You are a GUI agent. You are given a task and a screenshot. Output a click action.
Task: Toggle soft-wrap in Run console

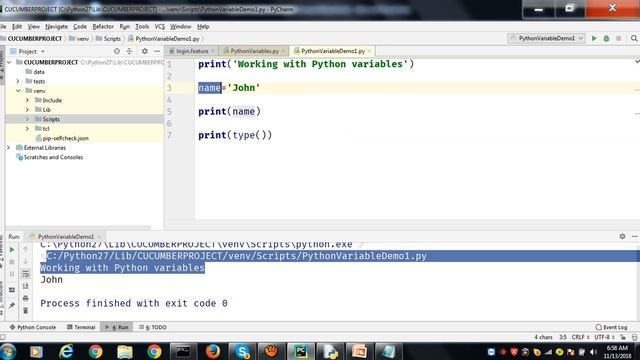(25, 274)
